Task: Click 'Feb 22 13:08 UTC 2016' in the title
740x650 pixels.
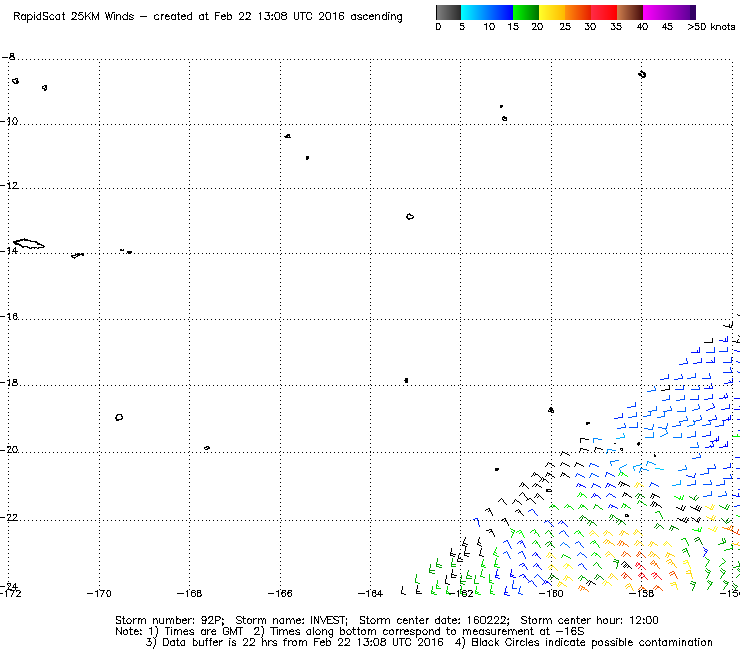Action: [x=279, y=17]
